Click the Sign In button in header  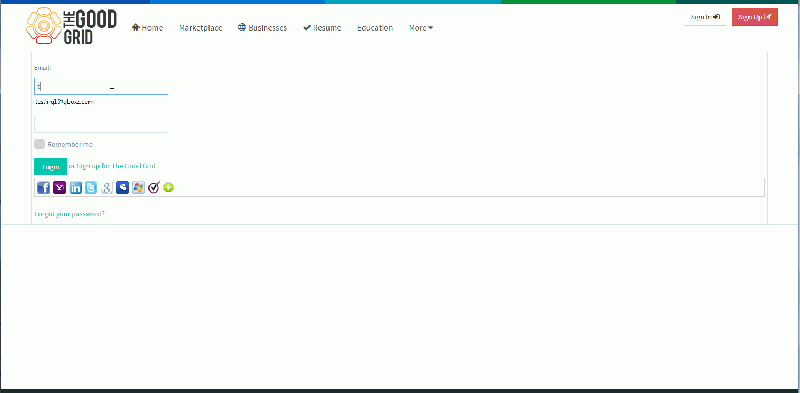pos(705,17)
